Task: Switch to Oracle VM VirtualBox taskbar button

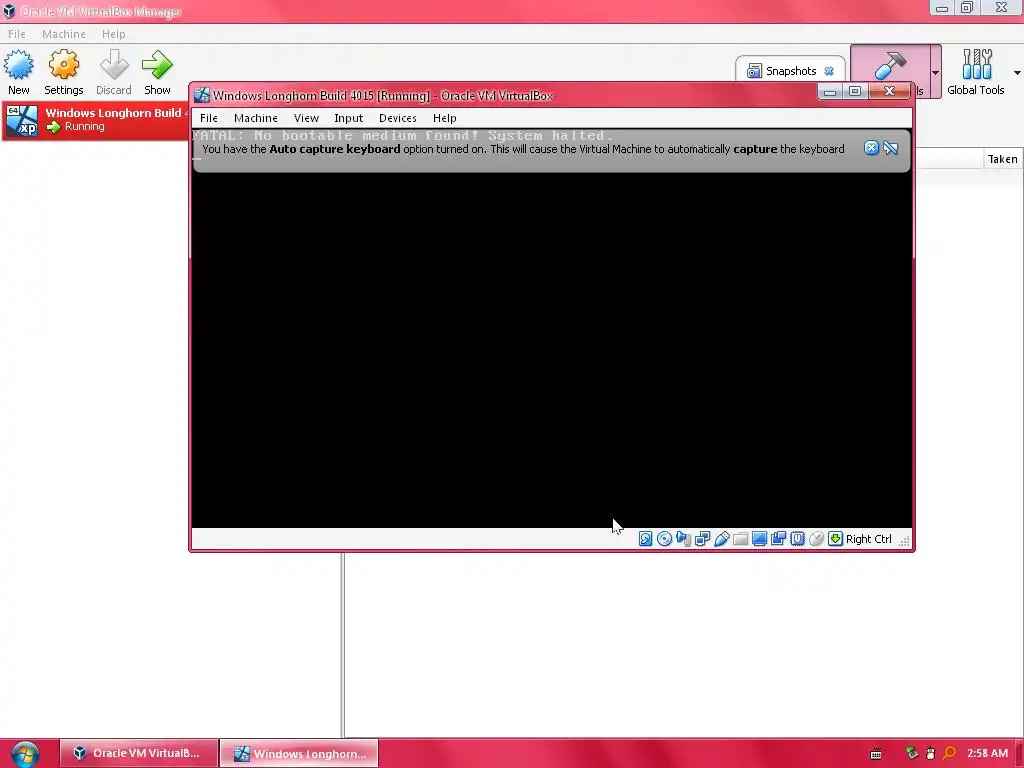Action: pyautogui.click(x=138, y=753)
